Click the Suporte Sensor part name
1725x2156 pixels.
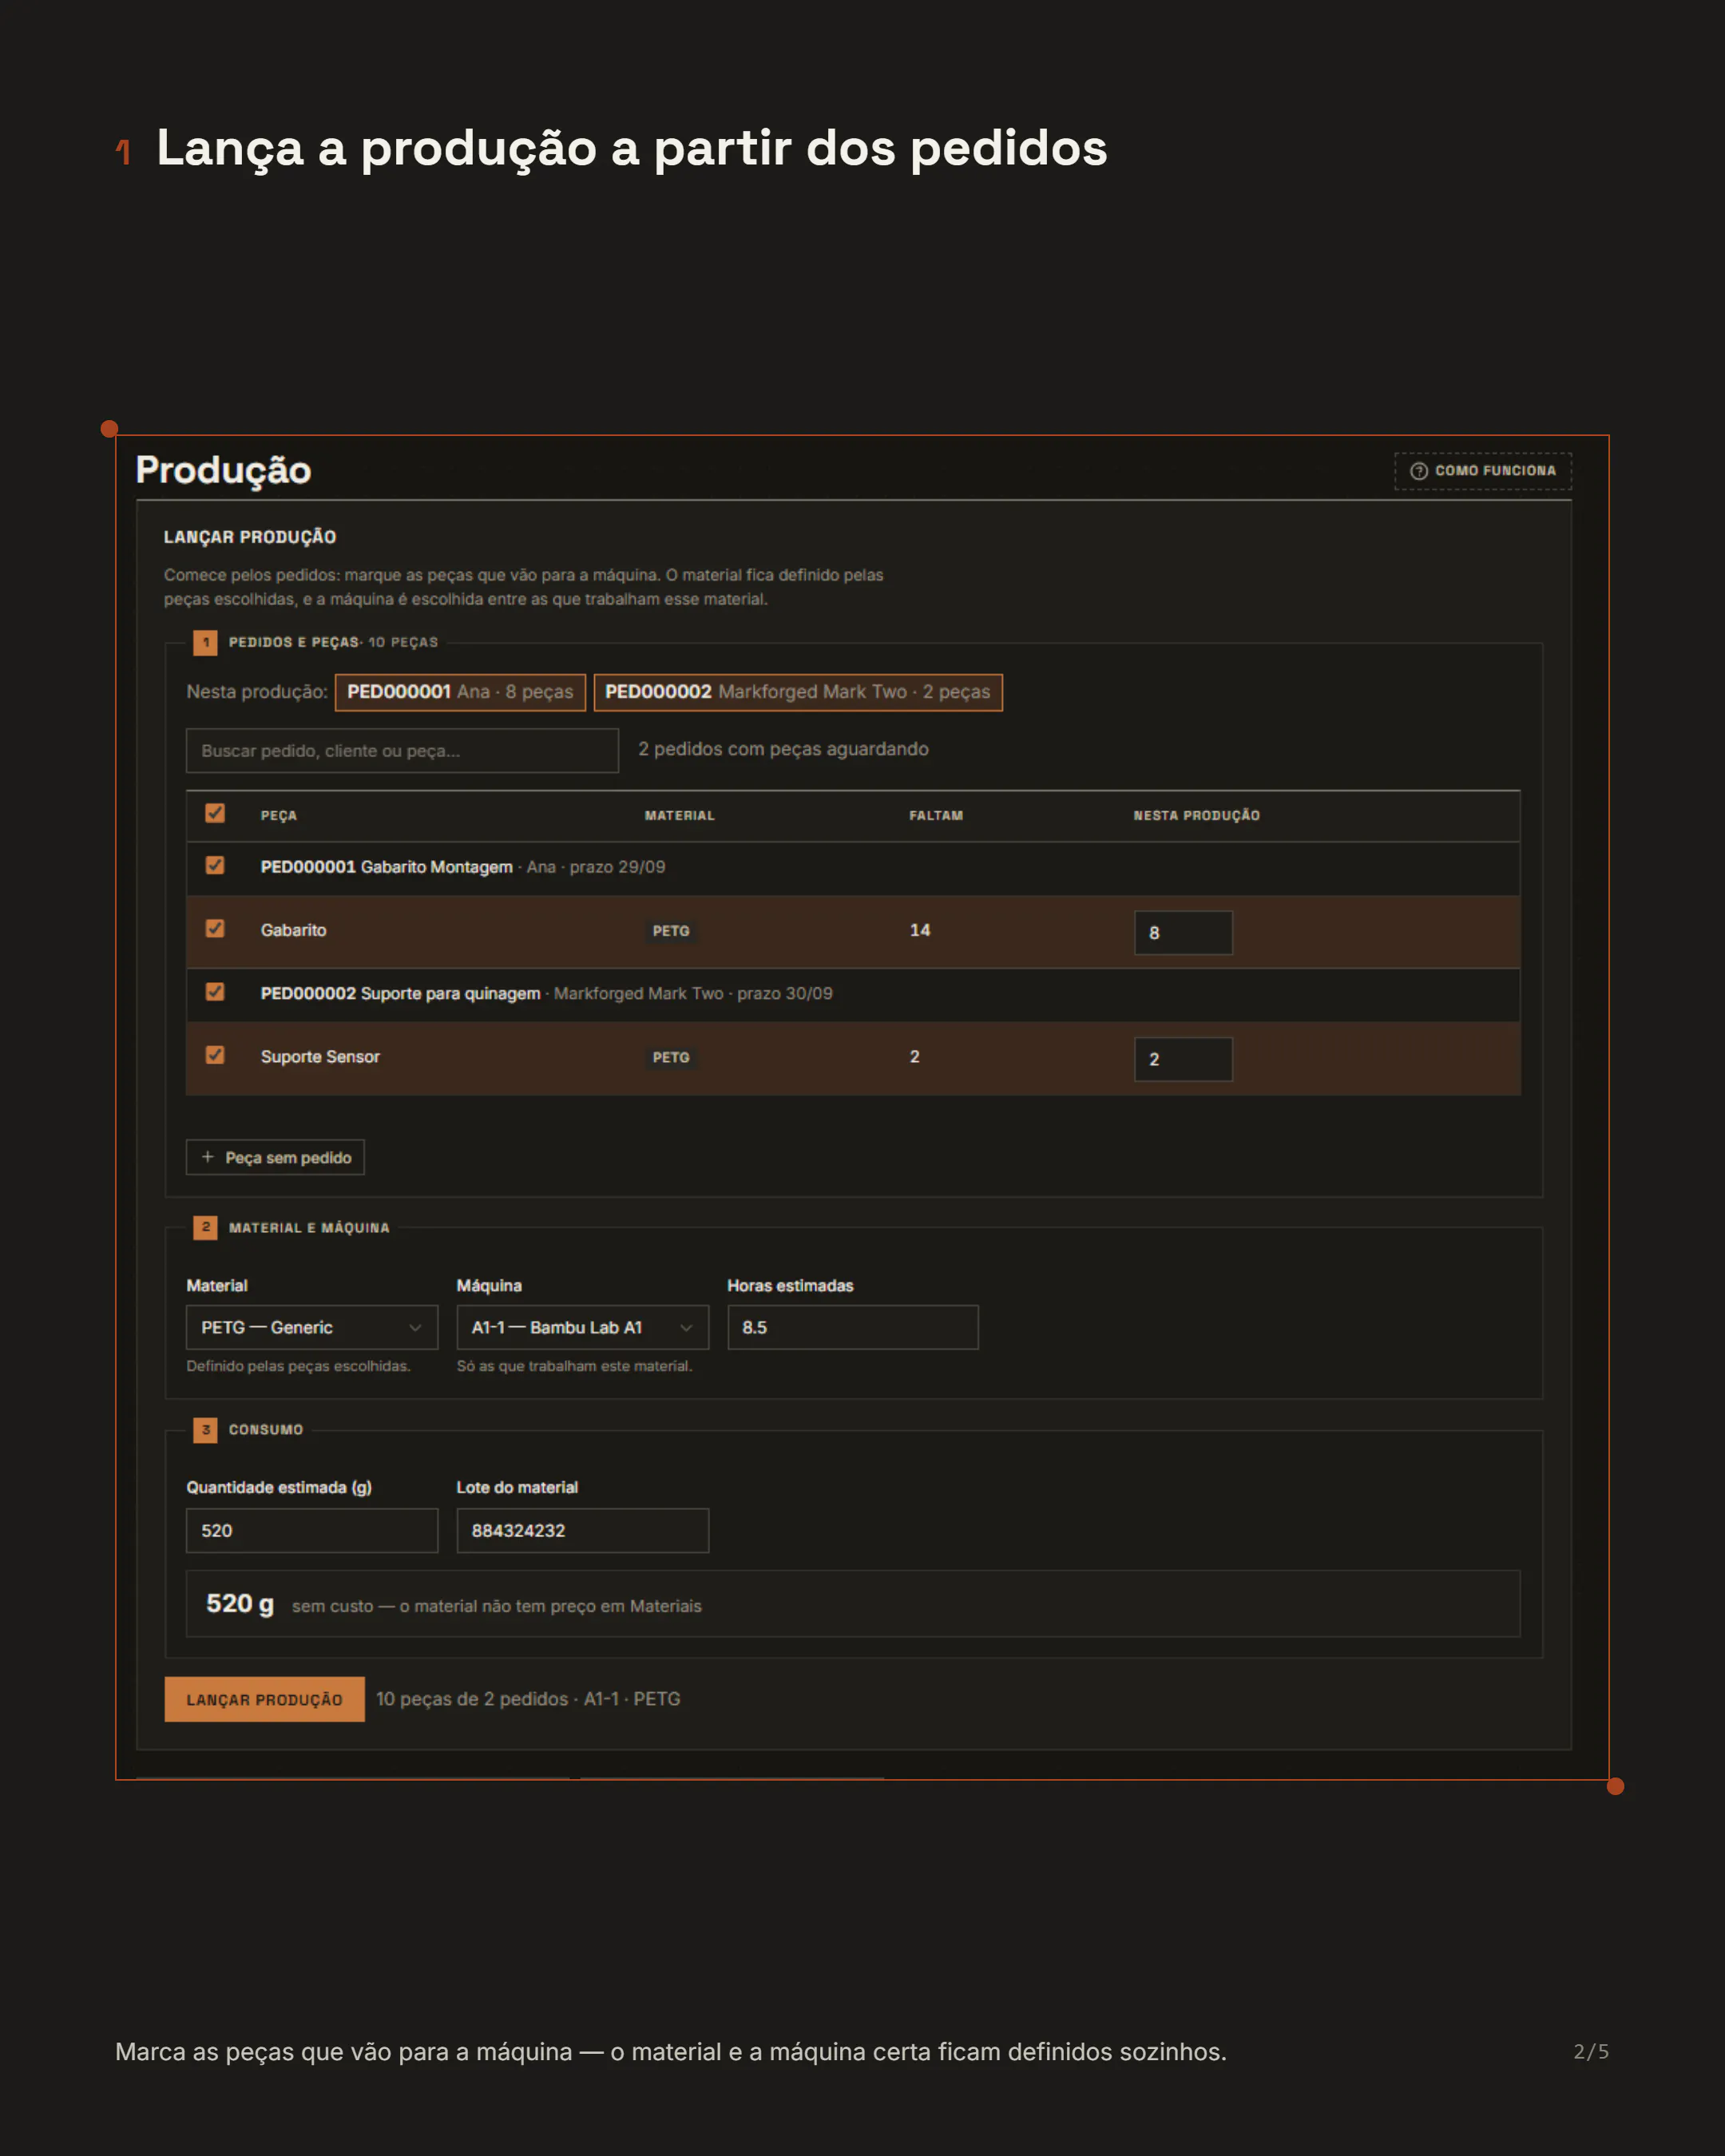(x=320, y=1057)
